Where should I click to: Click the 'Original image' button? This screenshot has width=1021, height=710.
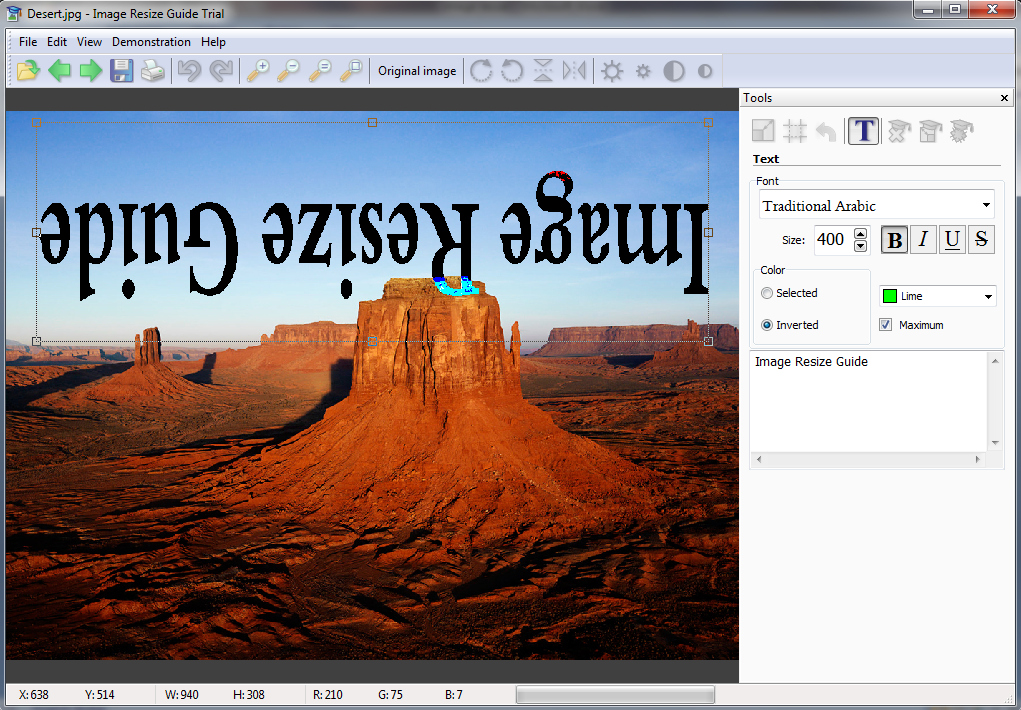417,71
